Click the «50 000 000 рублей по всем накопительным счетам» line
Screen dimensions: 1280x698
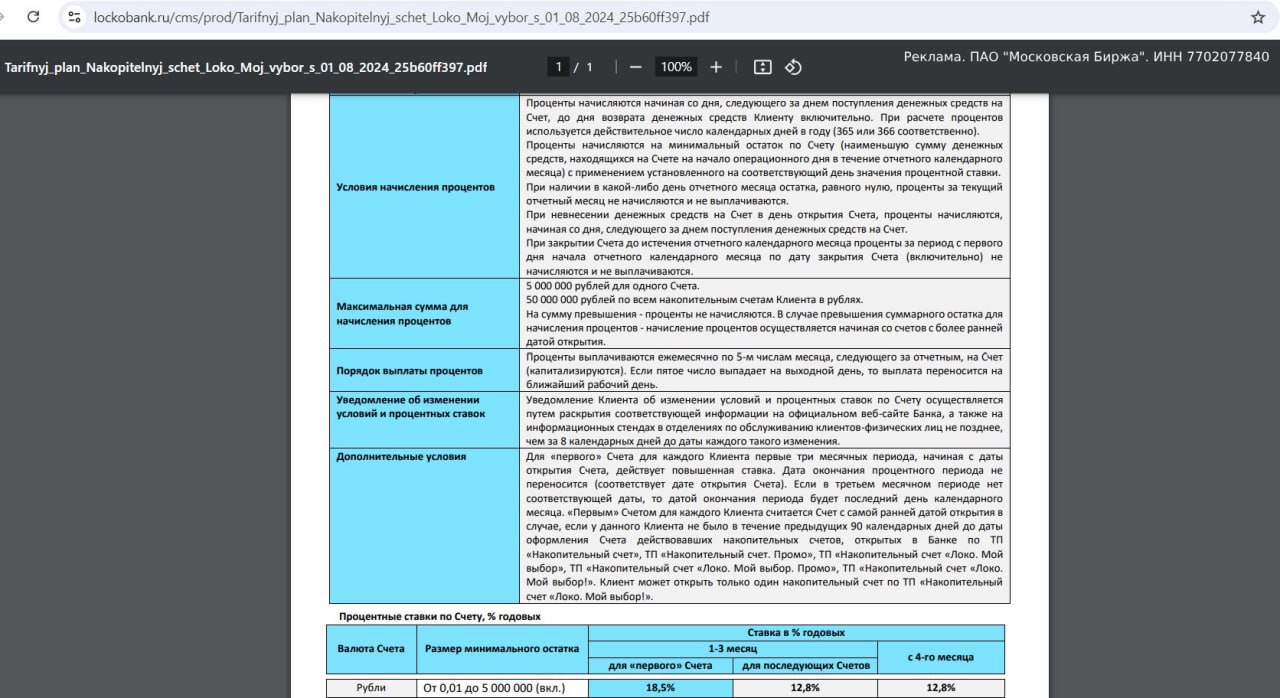pyautogui.click(x=694, y=299)
